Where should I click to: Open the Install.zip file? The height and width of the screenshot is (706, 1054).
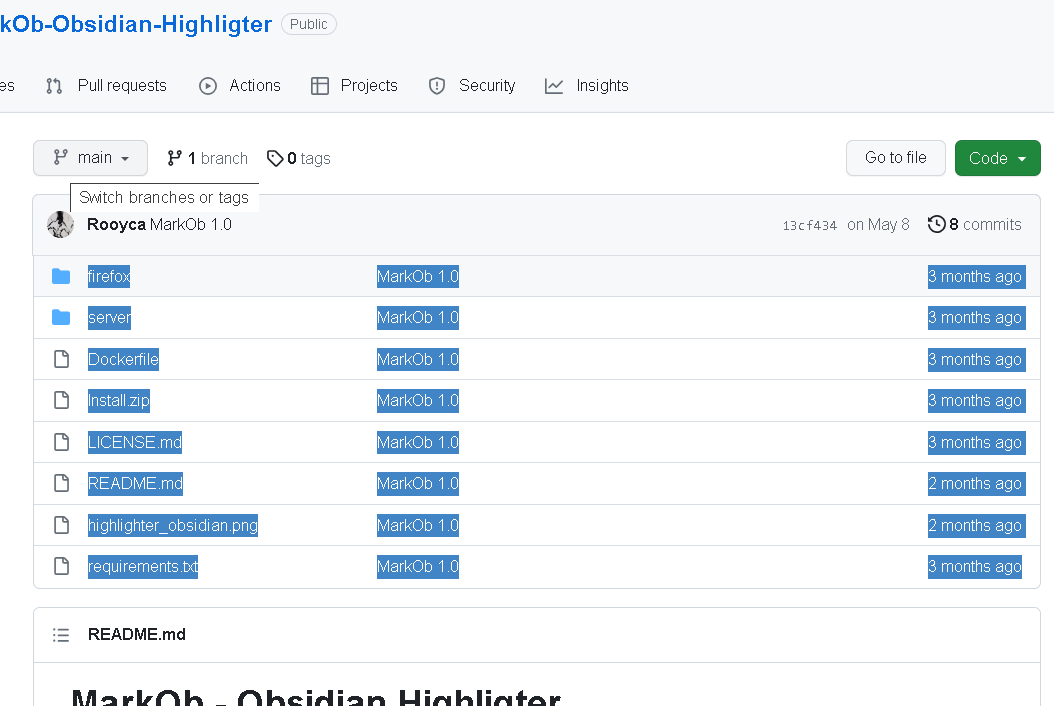[x=119, y=401]
